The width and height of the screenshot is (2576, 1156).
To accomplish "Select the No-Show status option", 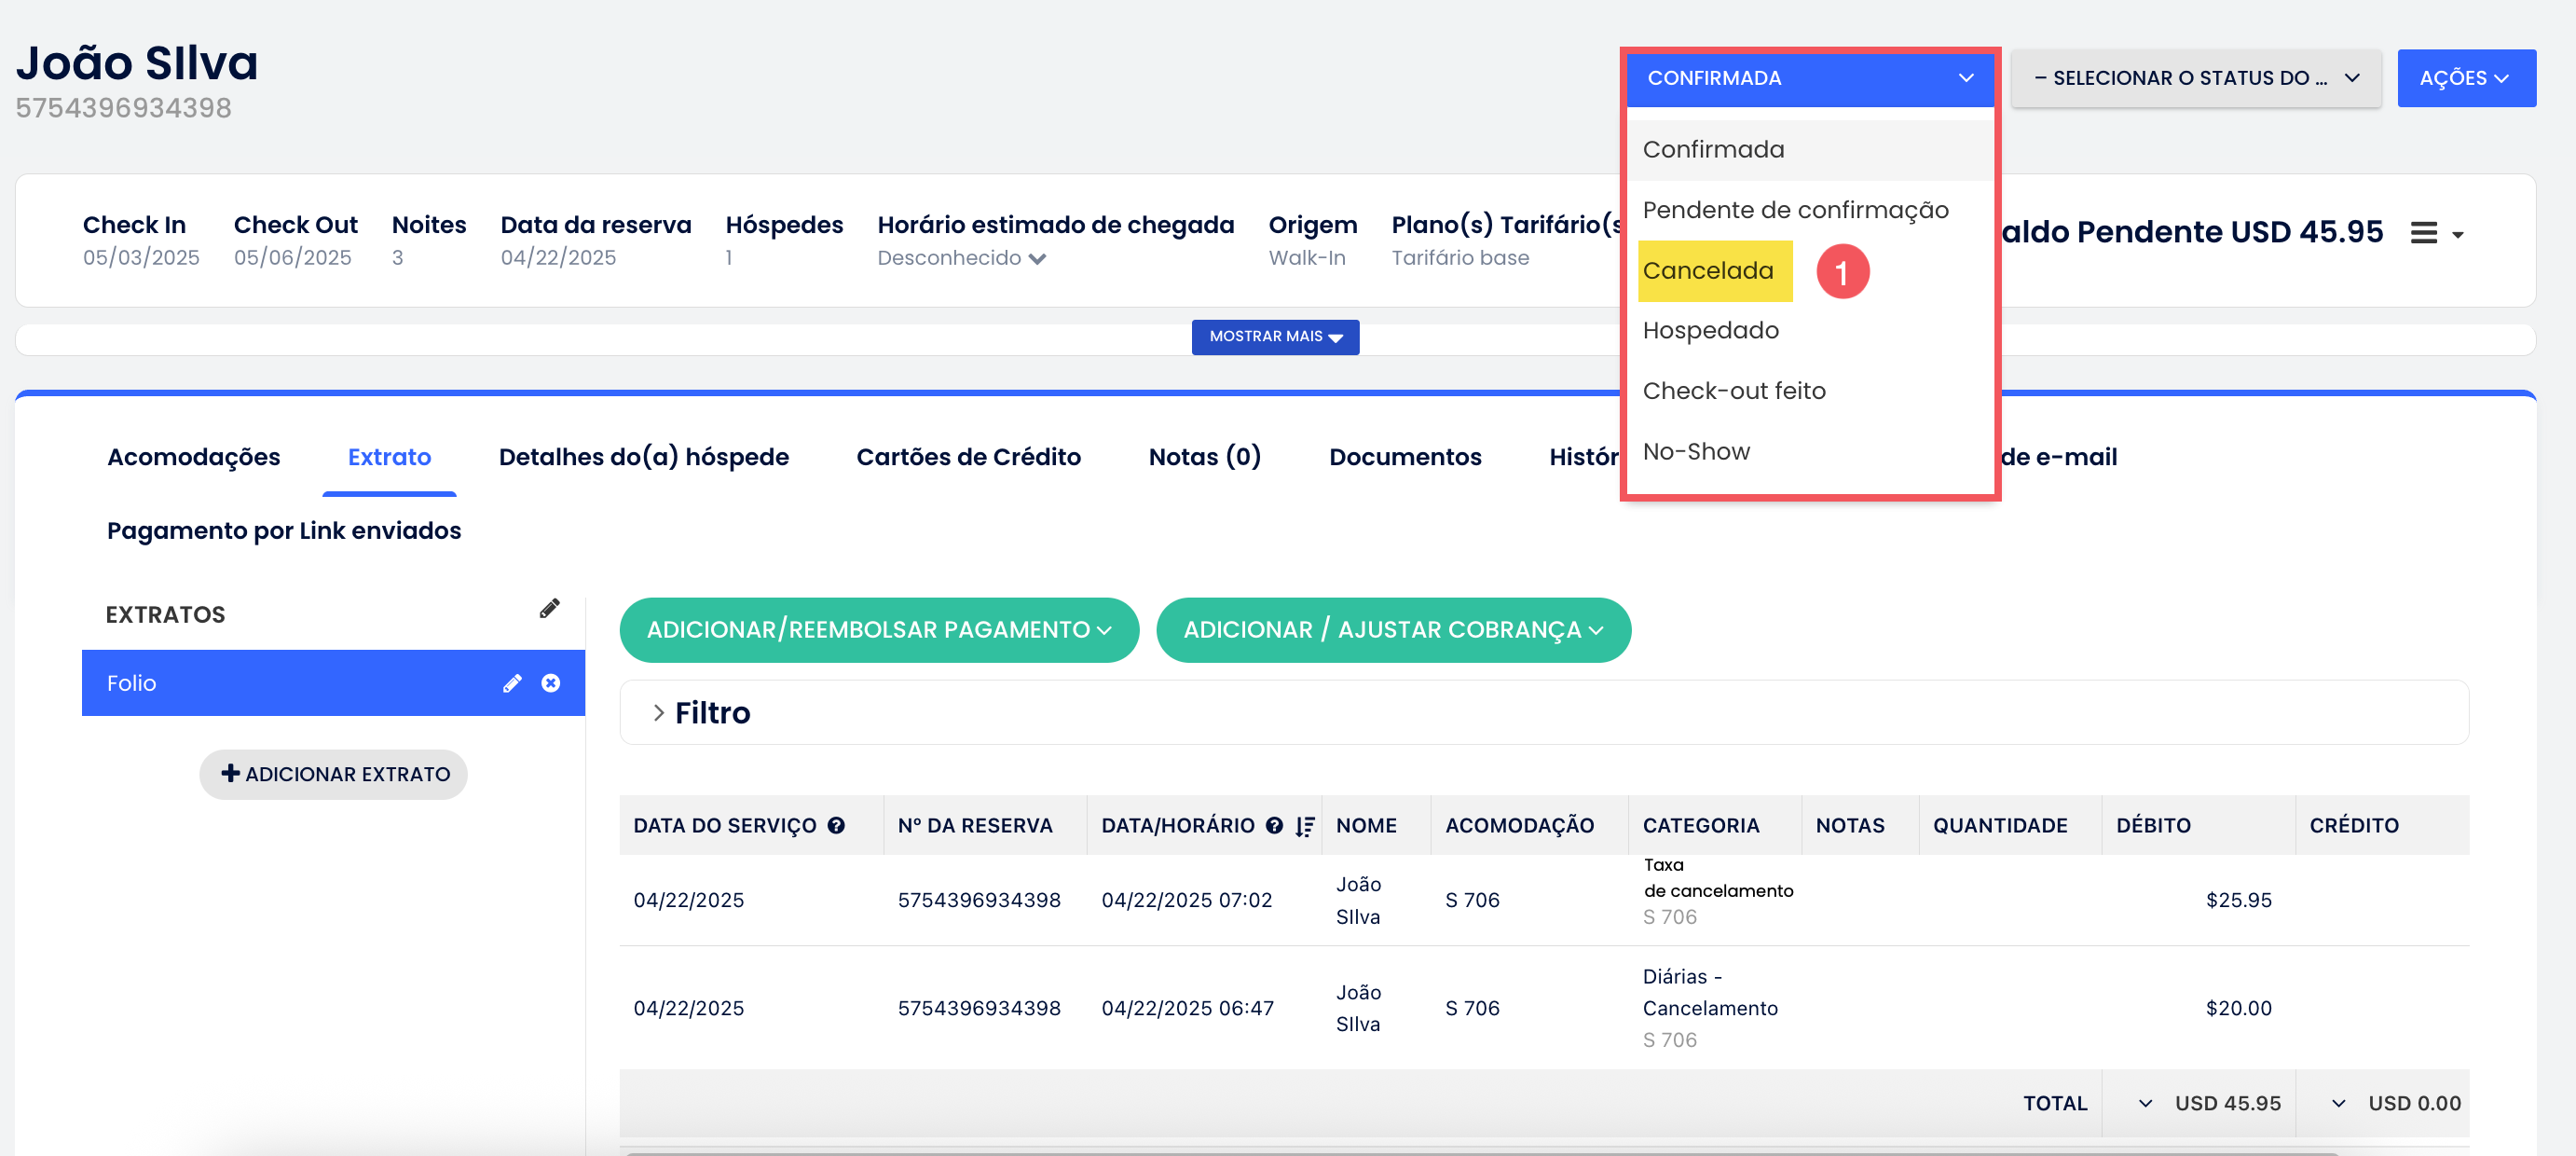I will (1696, 451).
